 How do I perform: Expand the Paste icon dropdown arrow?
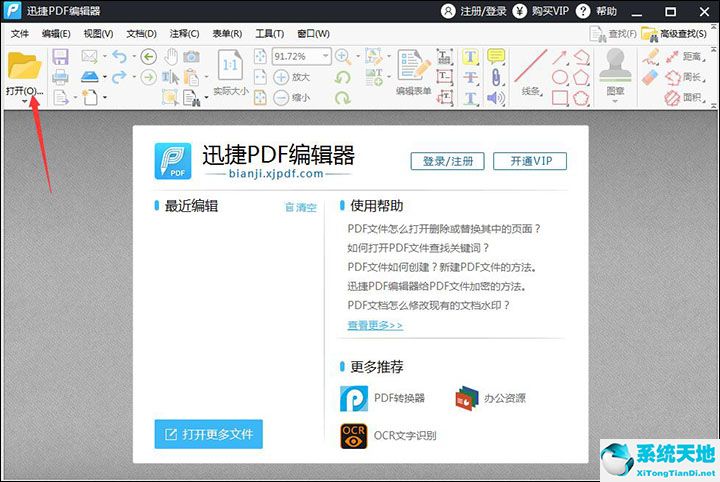pos(206,77)
